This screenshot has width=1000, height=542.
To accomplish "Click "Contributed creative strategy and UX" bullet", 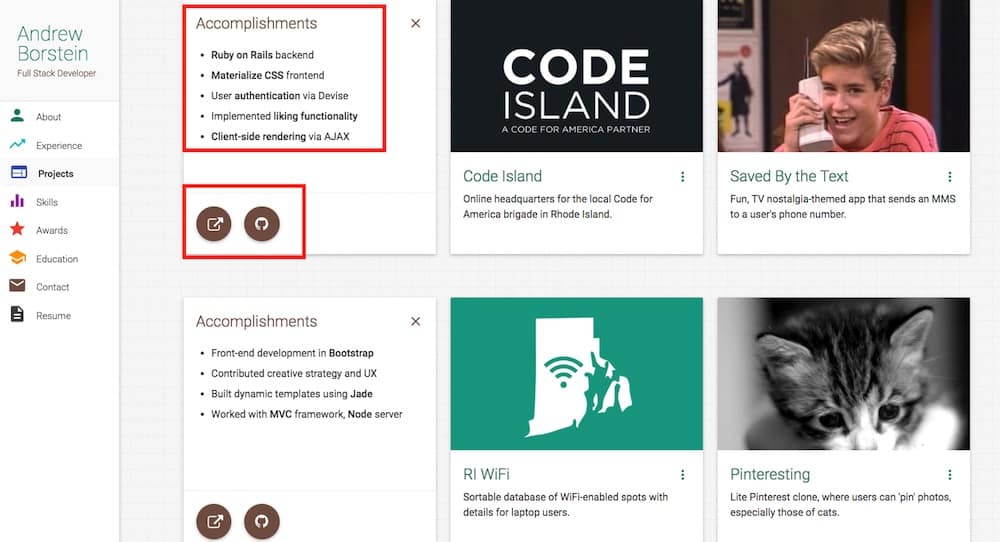I will 294,373.
